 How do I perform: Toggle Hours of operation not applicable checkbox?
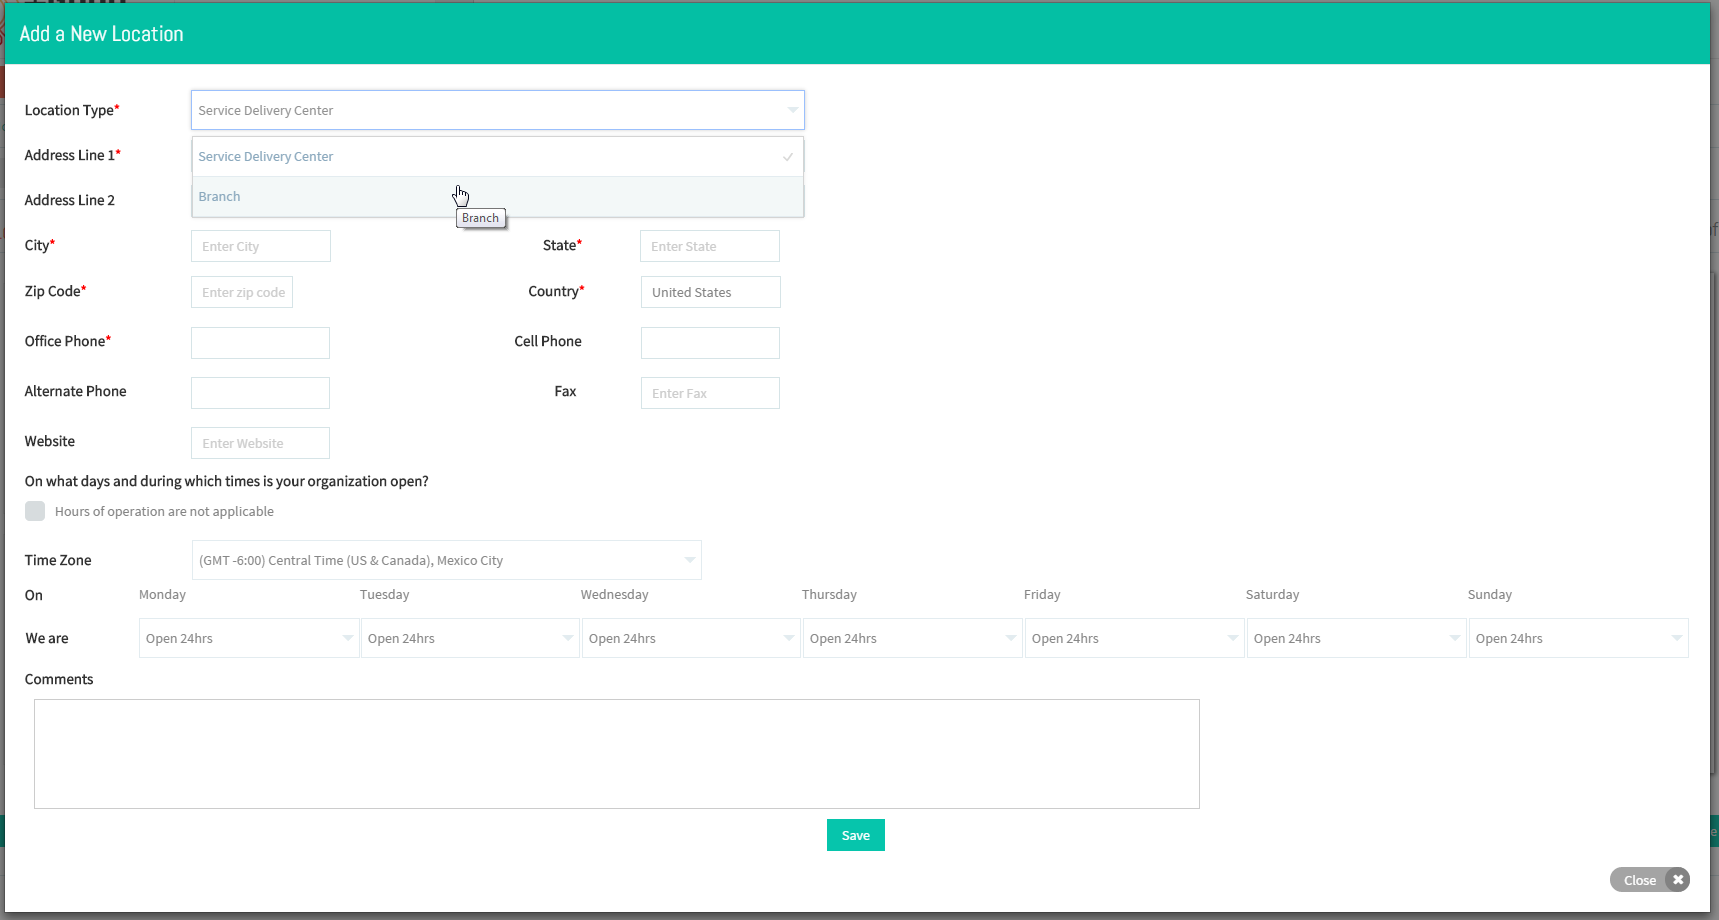[35, 511]
